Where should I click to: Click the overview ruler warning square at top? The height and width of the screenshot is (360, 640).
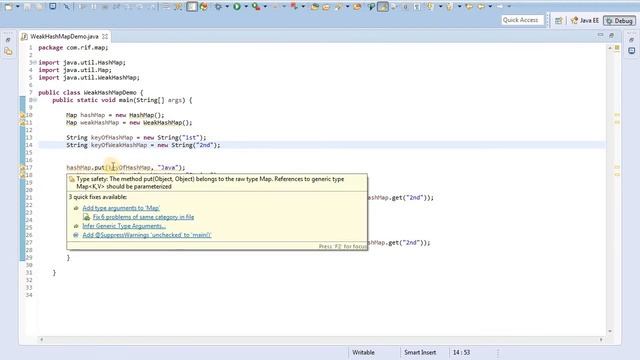[617, 48]
